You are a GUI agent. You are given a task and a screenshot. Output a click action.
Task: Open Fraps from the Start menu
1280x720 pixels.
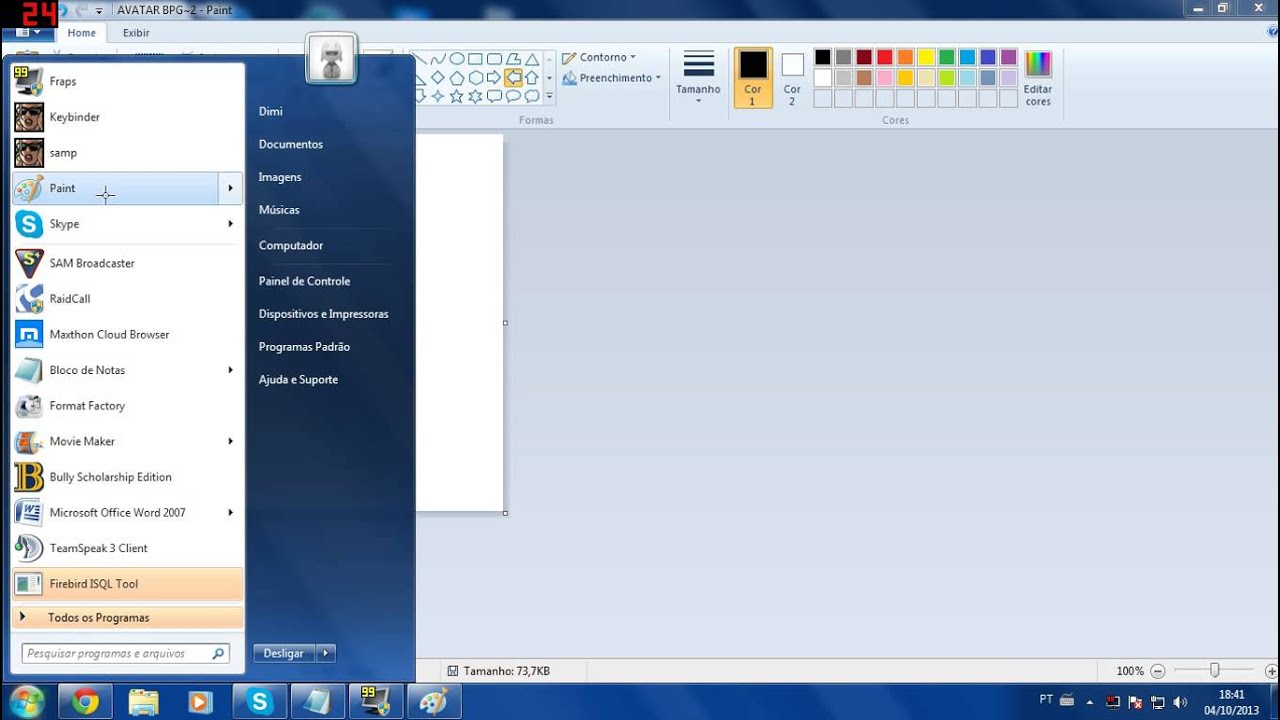(x=127, y=81)
